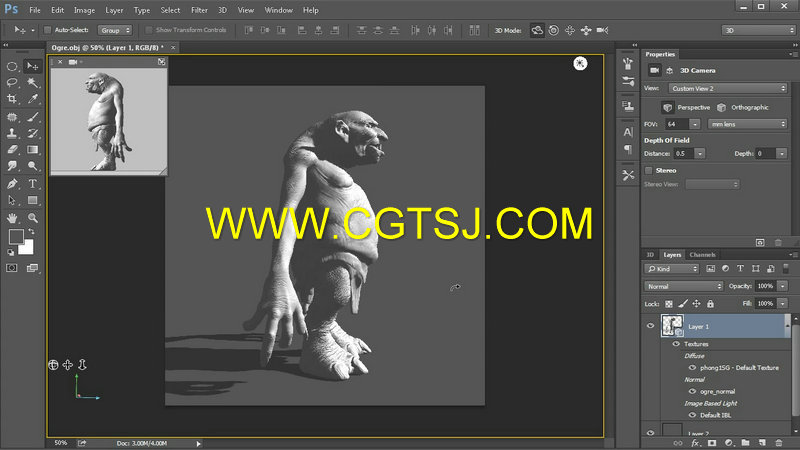Open the Image menu

[84, 10]
